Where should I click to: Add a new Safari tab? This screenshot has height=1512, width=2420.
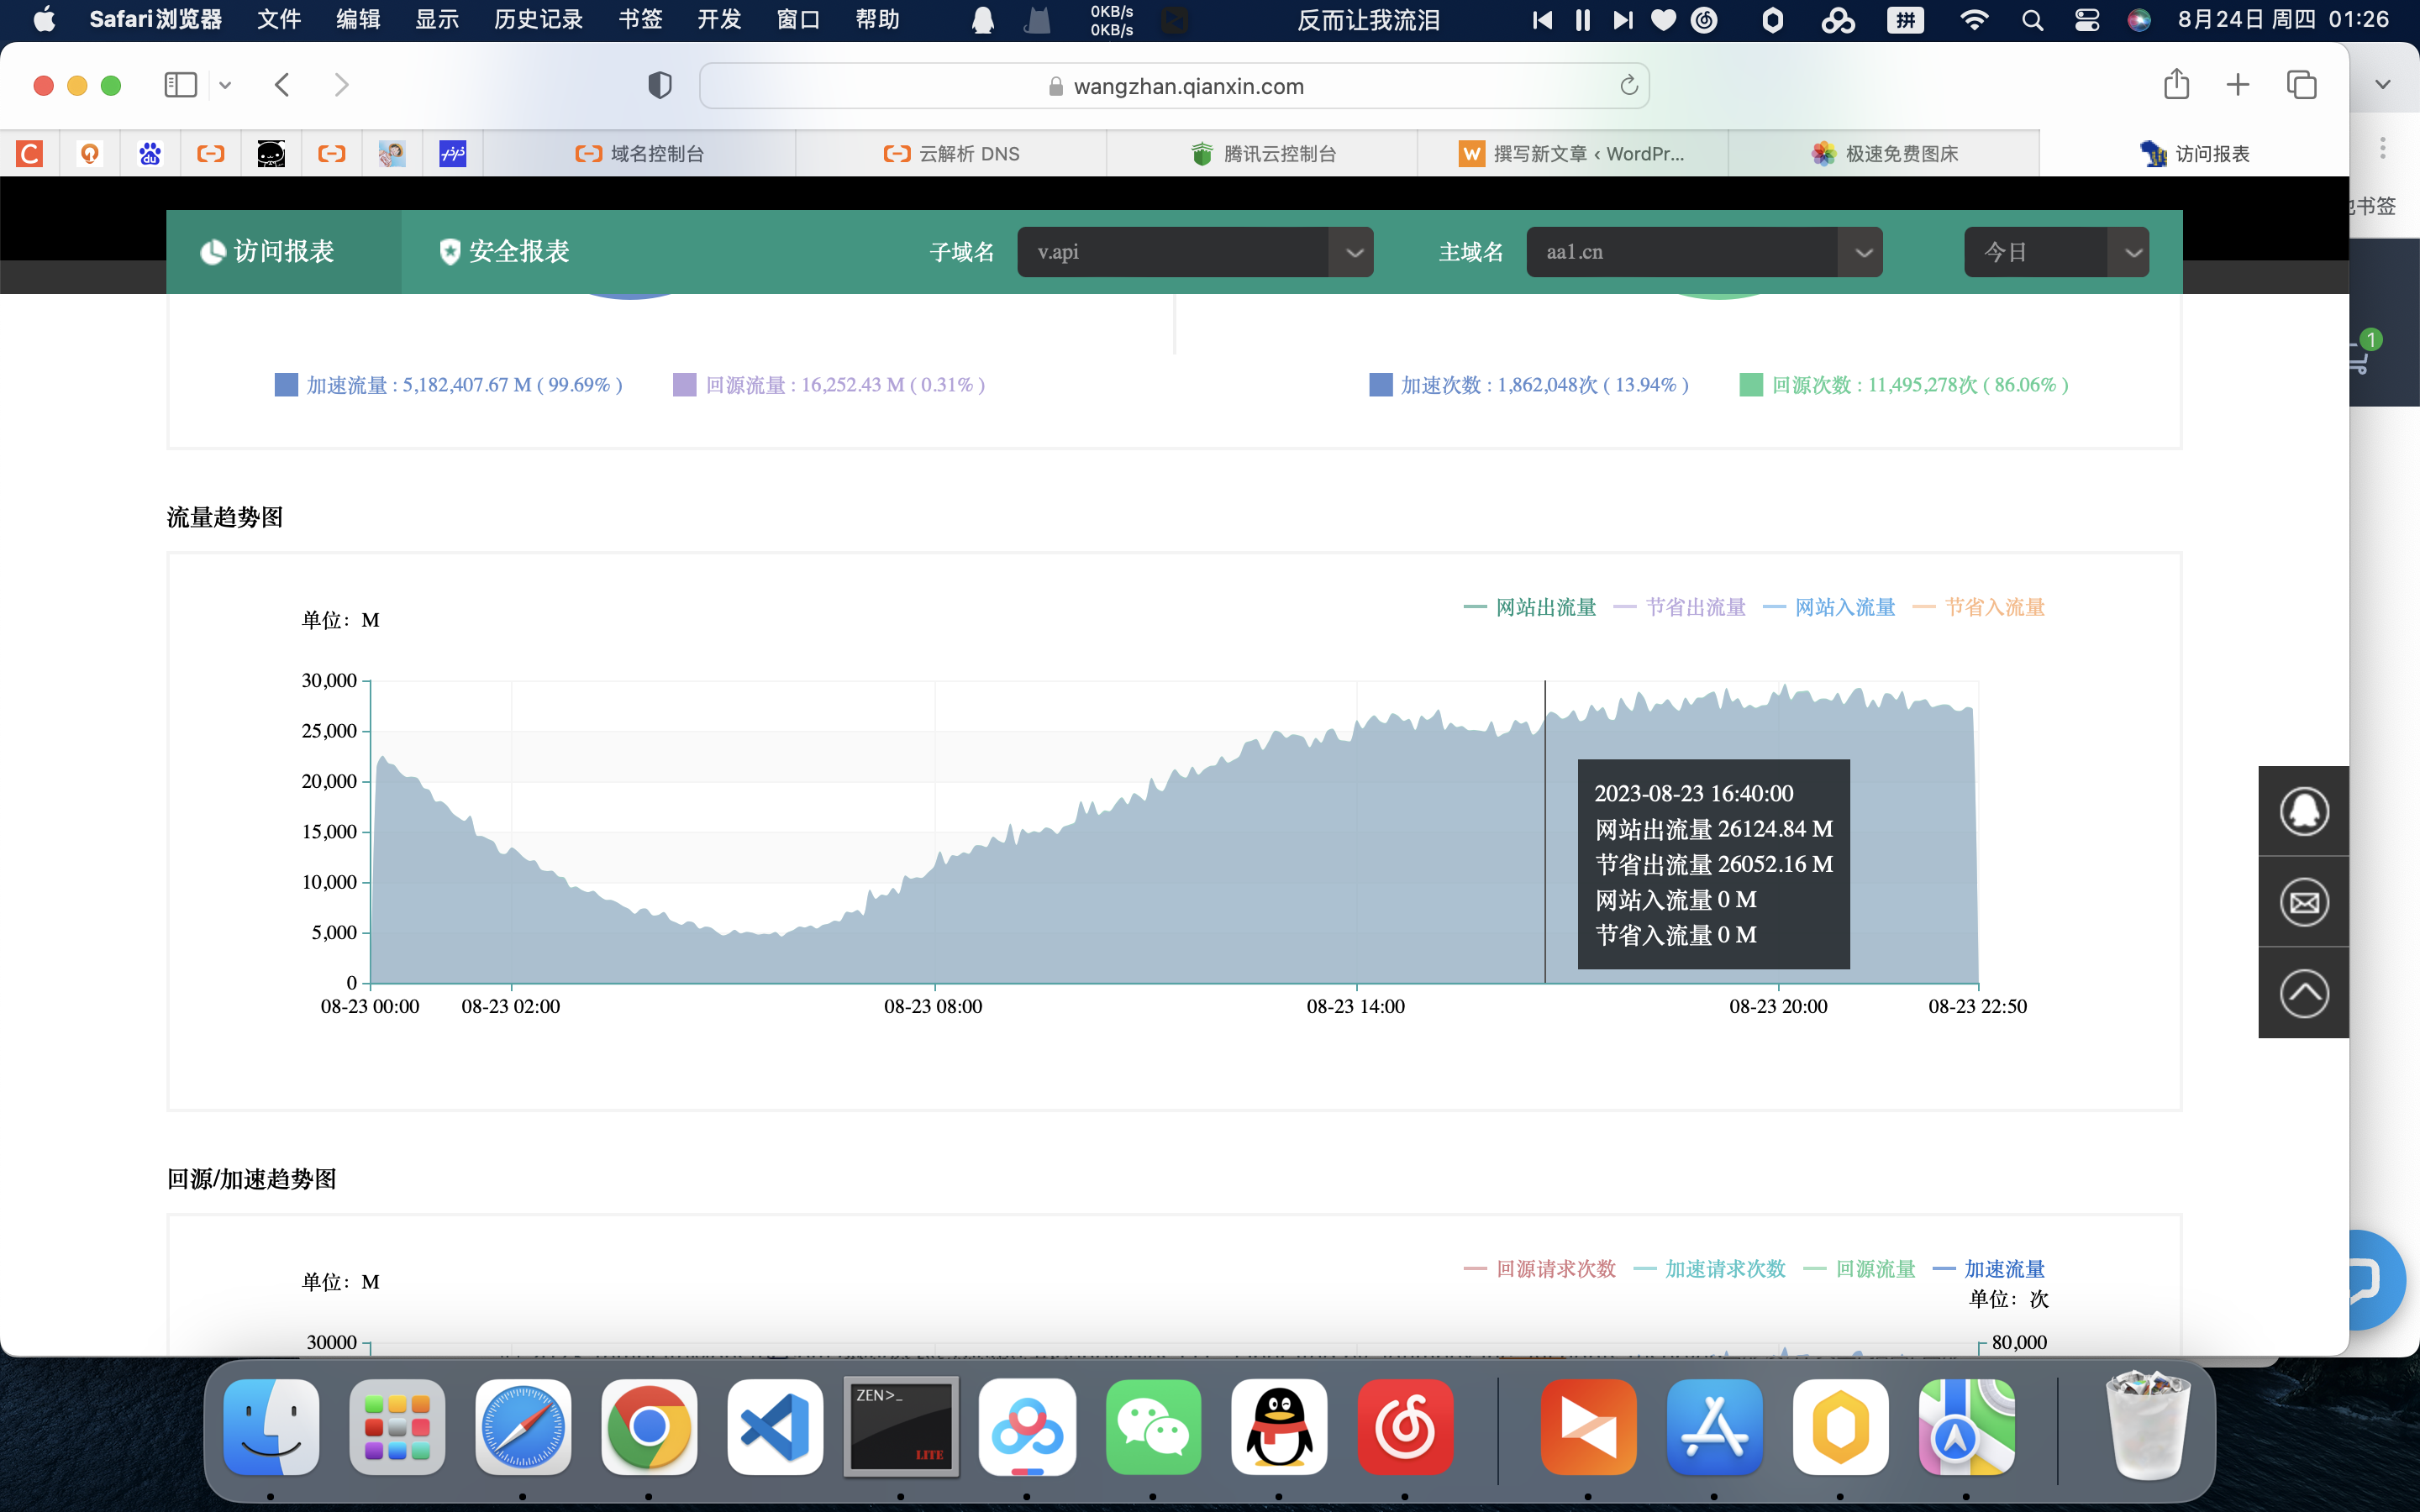2238,85
